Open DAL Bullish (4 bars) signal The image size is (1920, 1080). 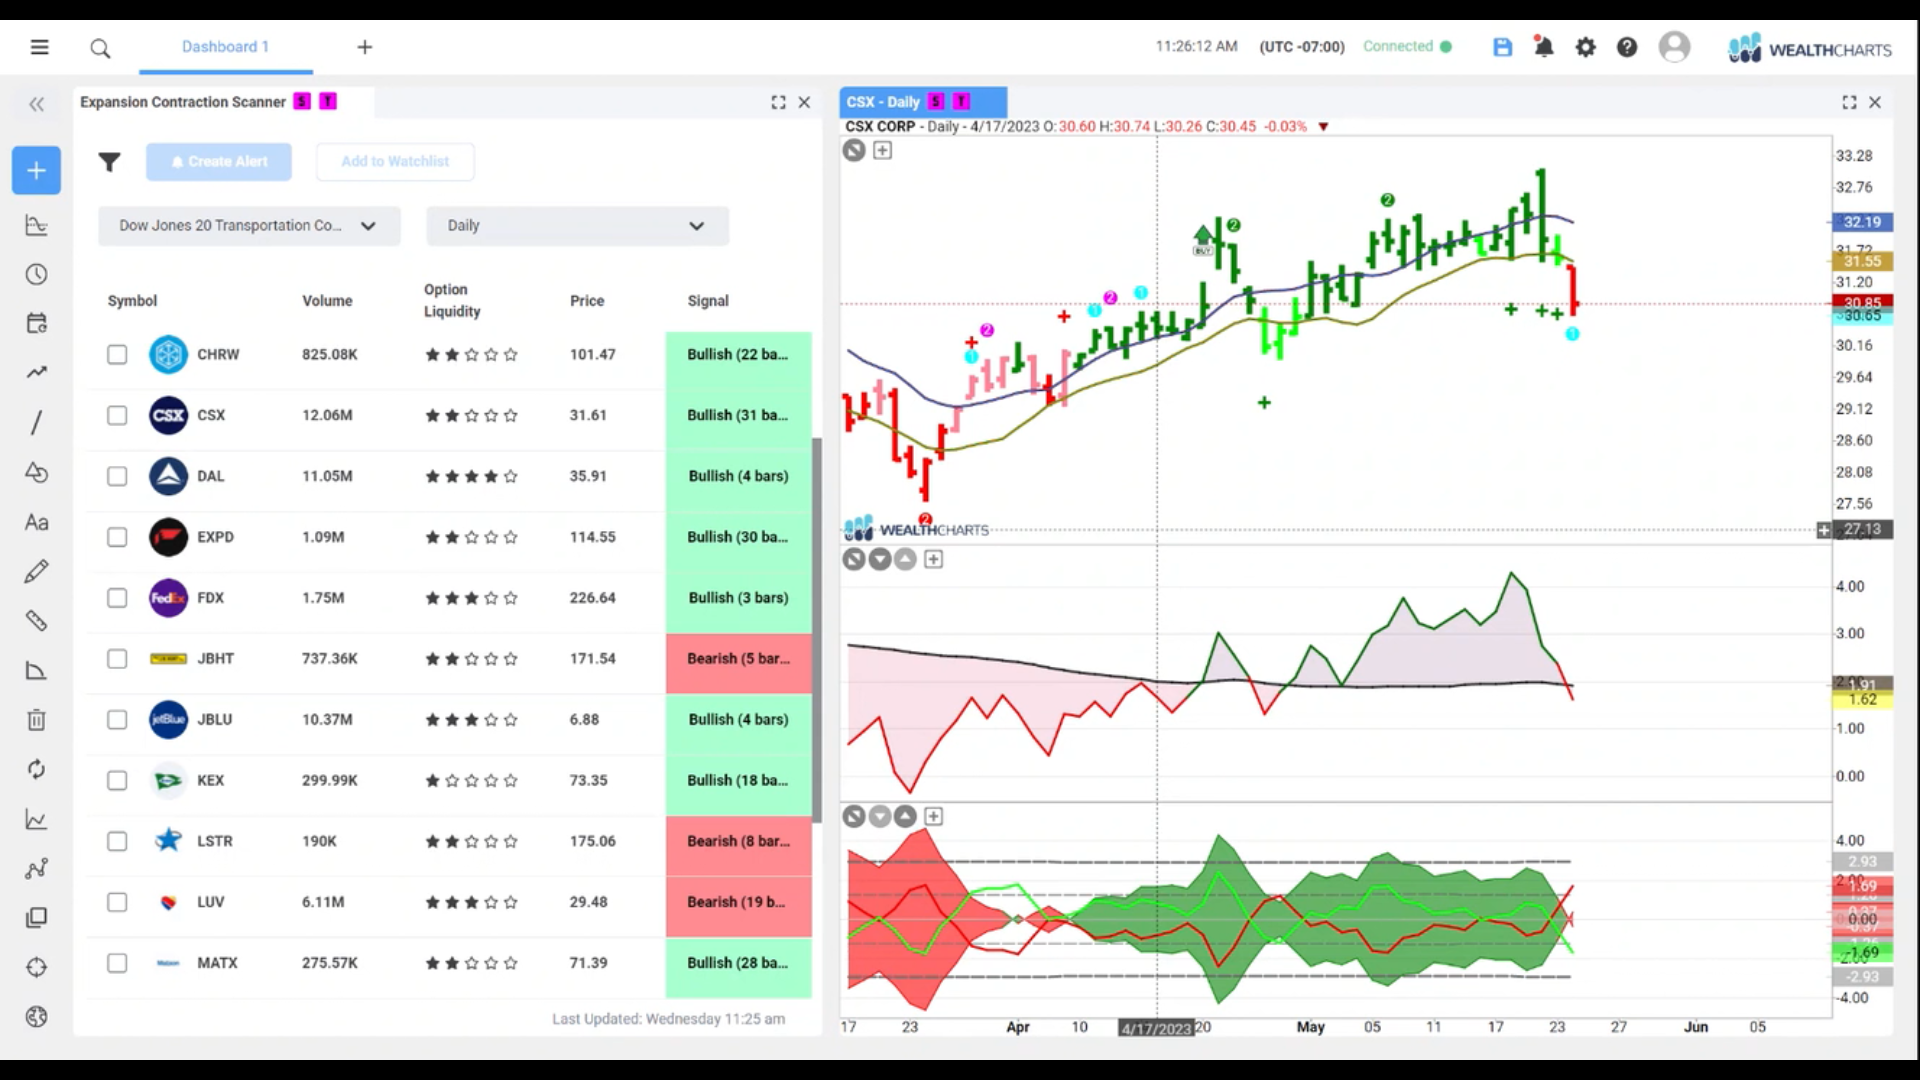(x=738, y=476)
